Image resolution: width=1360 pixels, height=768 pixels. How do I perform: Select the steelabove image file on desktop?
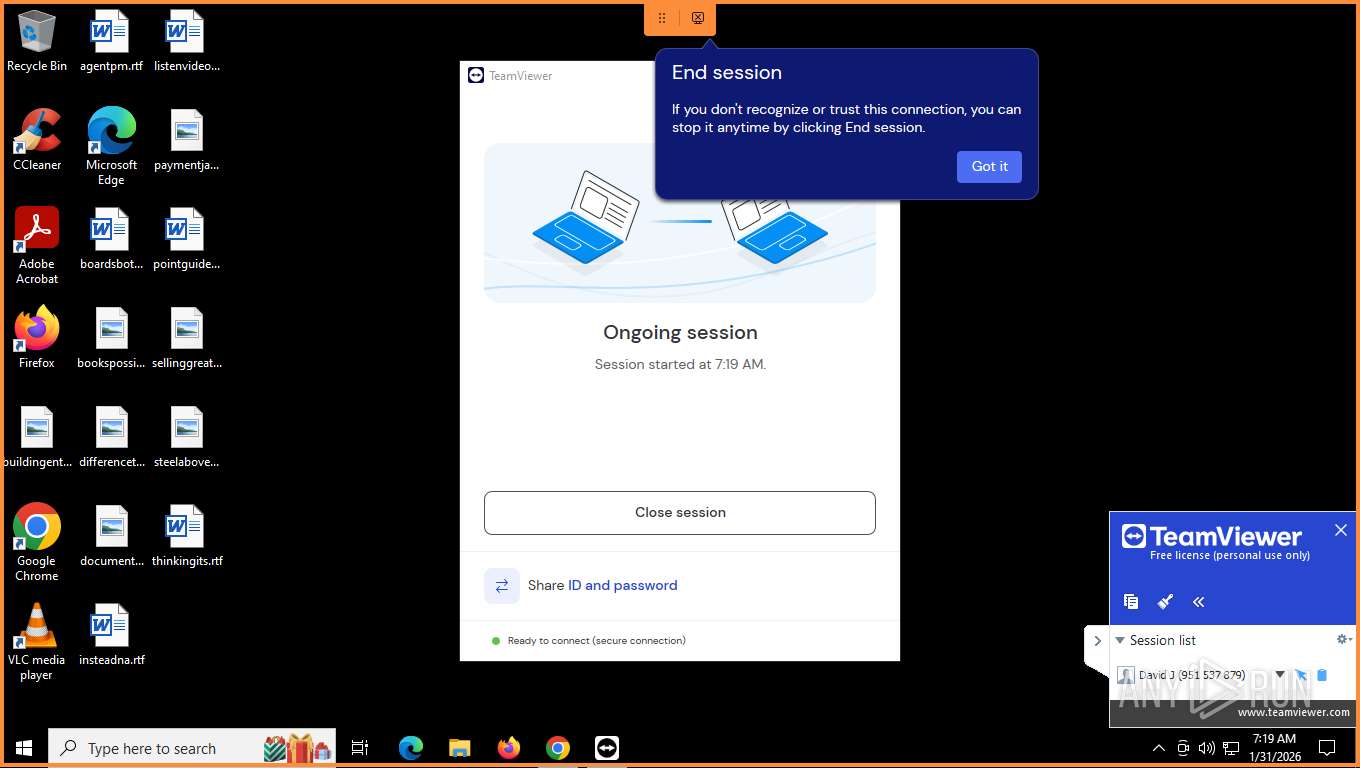(186, 438)
